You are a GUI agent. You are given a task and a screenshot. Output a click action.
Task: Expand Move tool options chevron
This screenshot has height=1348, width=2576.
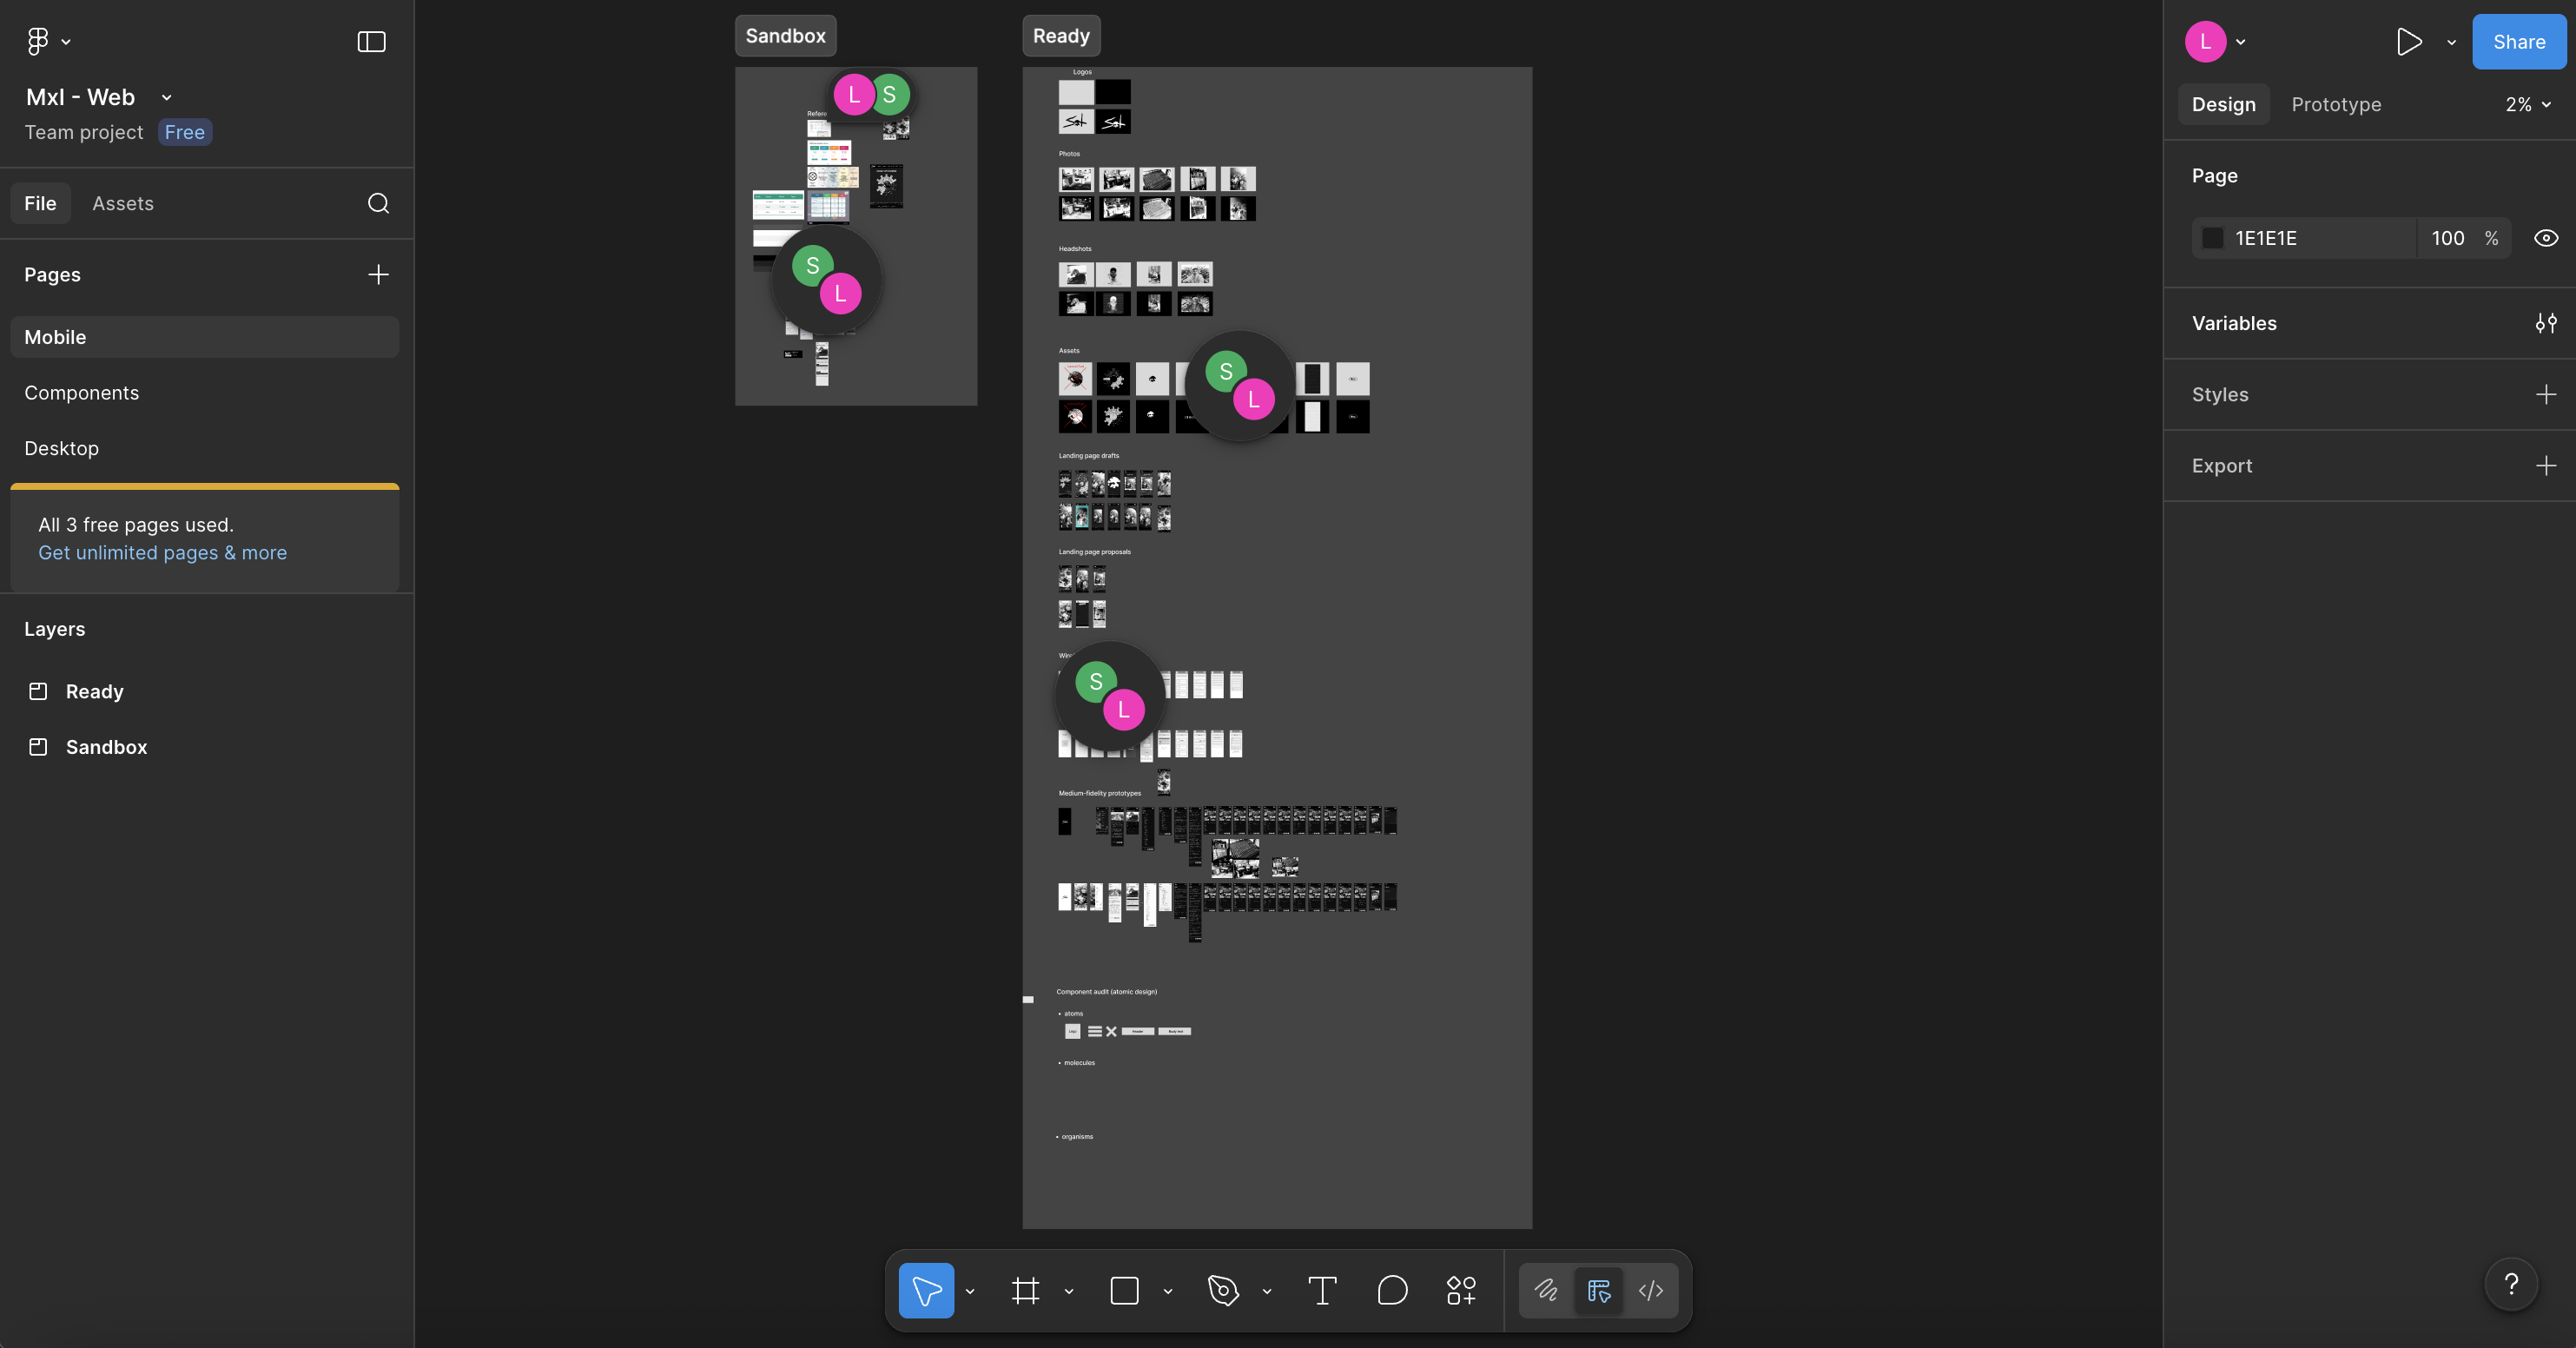969,1291
